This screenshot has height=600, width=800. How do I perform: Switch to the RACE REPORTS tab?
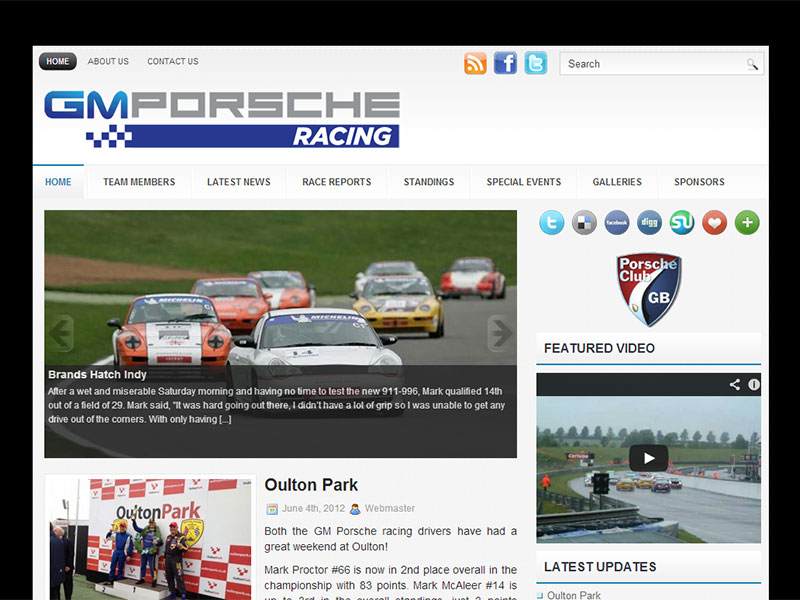(338, 182)
